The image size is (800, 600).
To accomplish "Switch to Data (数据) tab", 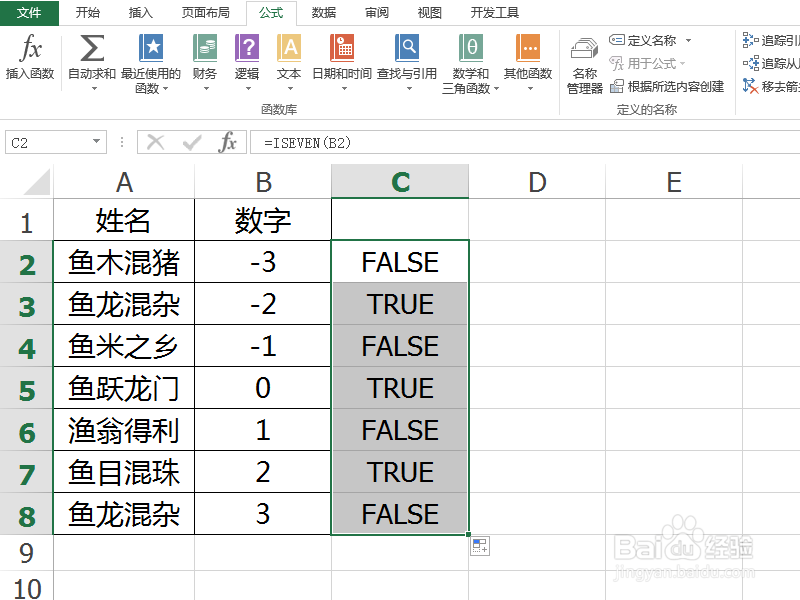I will tap(324, 13).
